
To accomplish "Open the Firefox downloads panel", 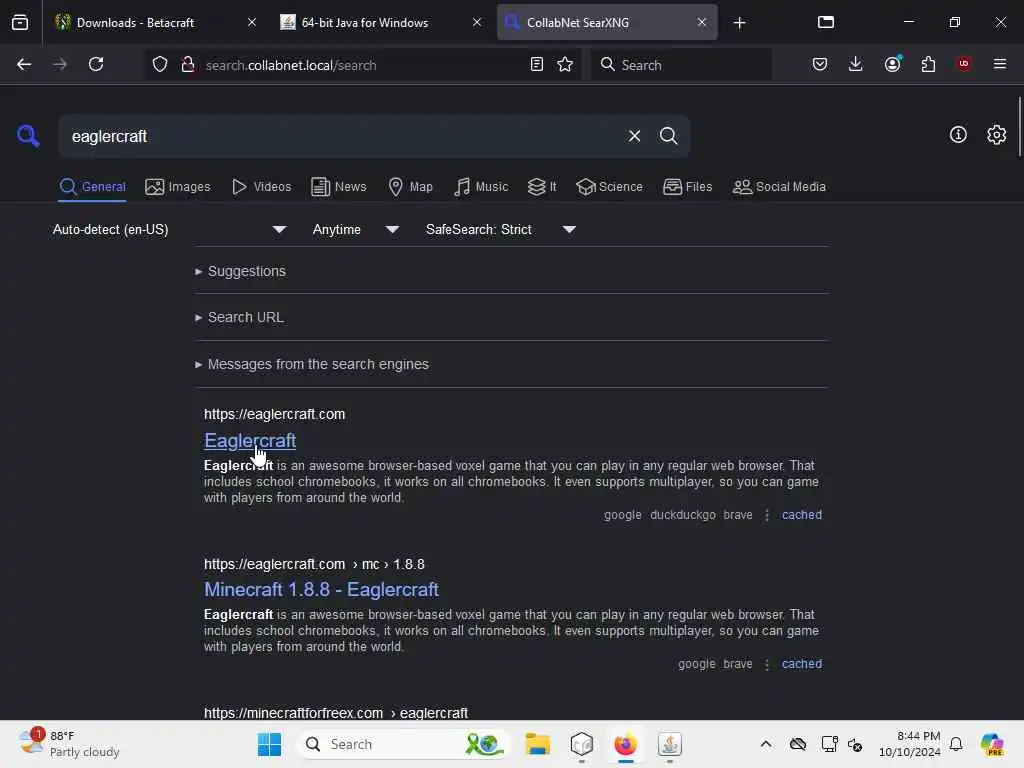I will point(856,64).
